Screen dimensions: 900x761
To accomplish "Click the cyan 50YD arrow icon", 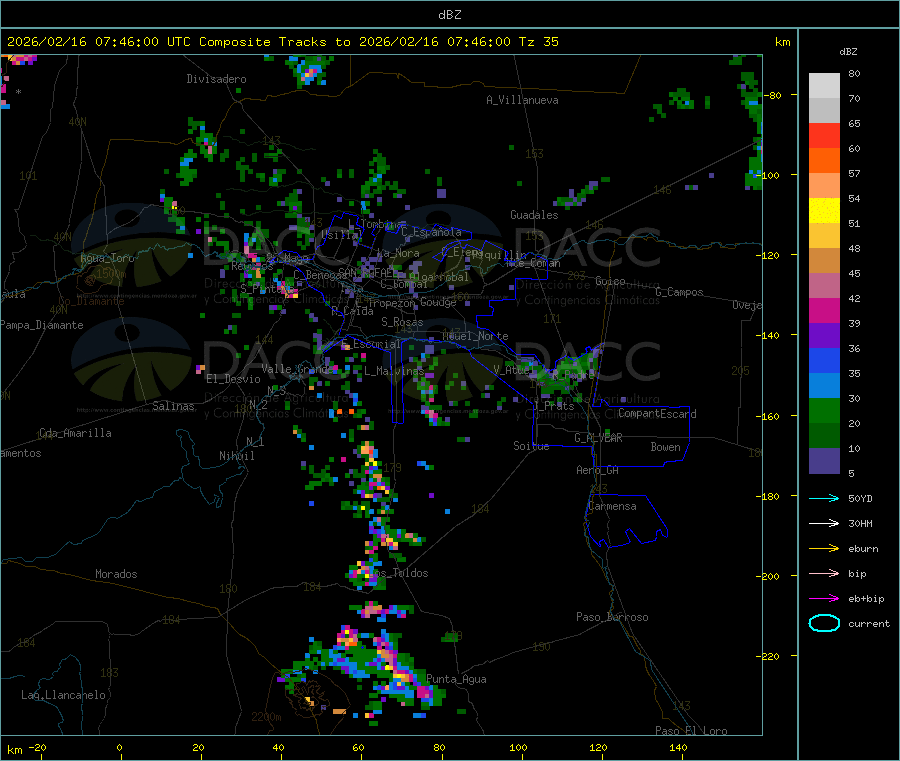I will click(x=824, y=498).
